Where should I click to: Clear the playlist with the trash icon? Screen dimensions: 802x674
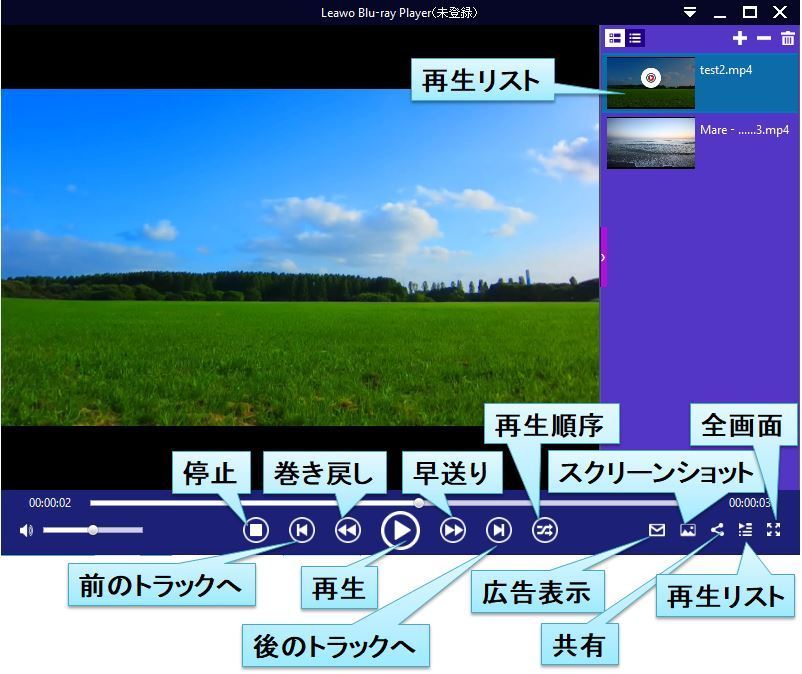tap(787, 37)
